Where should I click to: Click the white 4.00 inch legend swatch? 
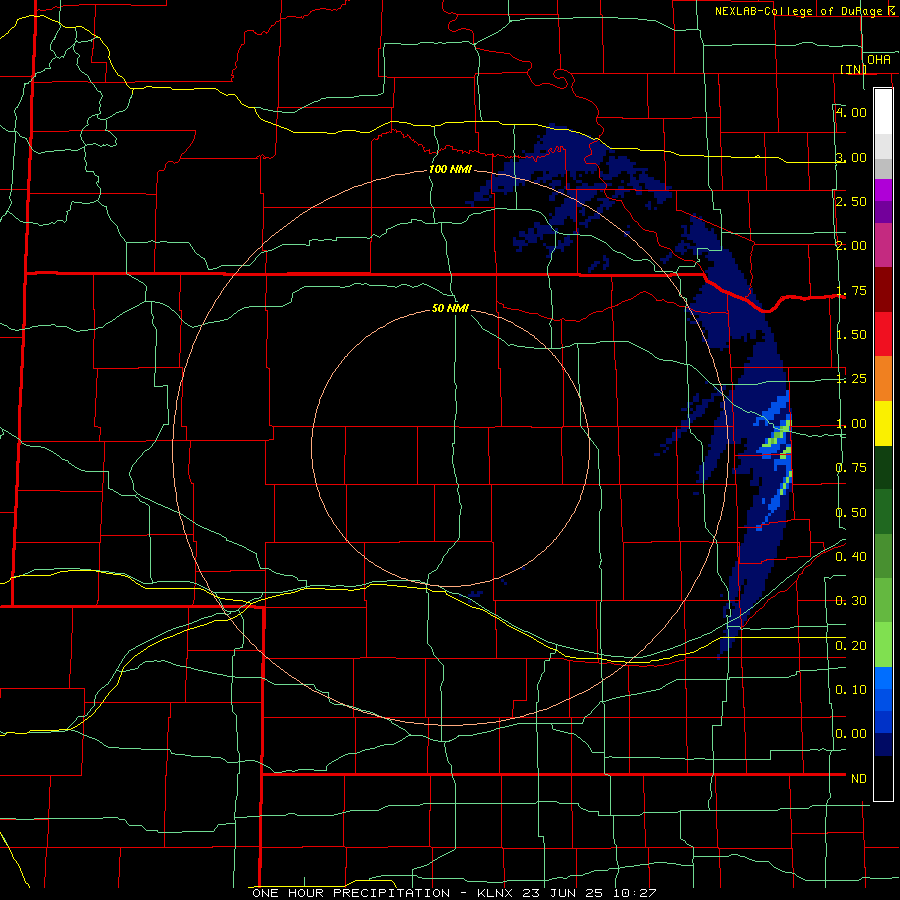pyautogui.click(x=883, y=112)
